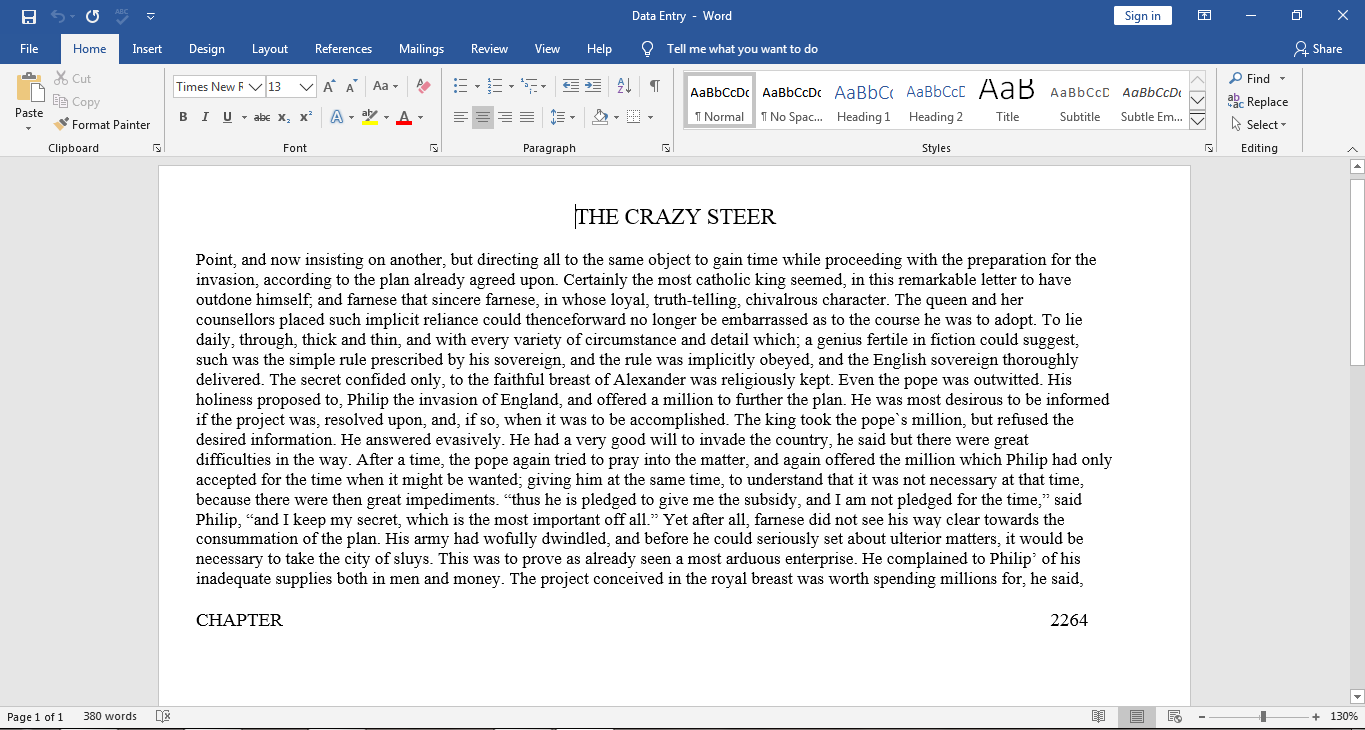The image size is (1365, 730).
Task: Click the Sort icon in Paragraph group
Action: pyautogui.click(x=624, y=87)
